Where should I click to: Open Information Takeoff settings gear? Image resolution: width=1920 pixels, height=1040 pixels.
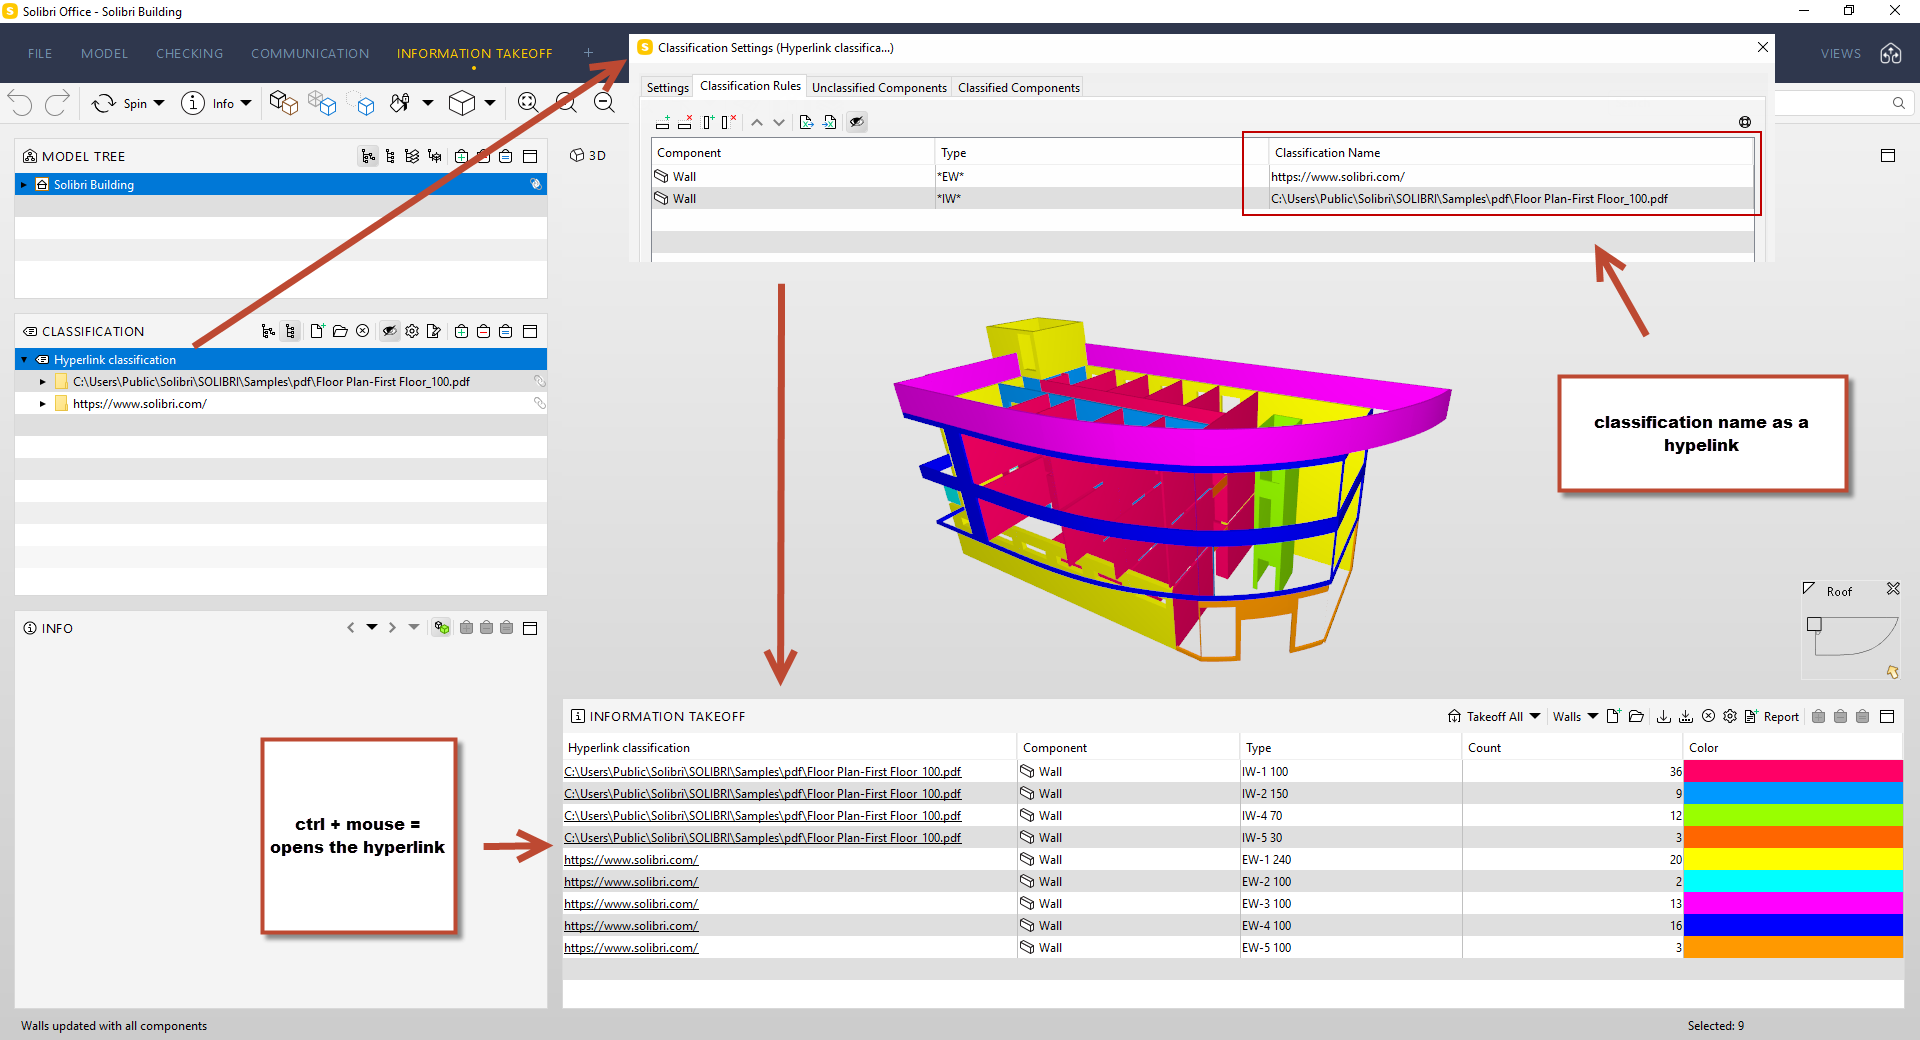[1730, 716]
